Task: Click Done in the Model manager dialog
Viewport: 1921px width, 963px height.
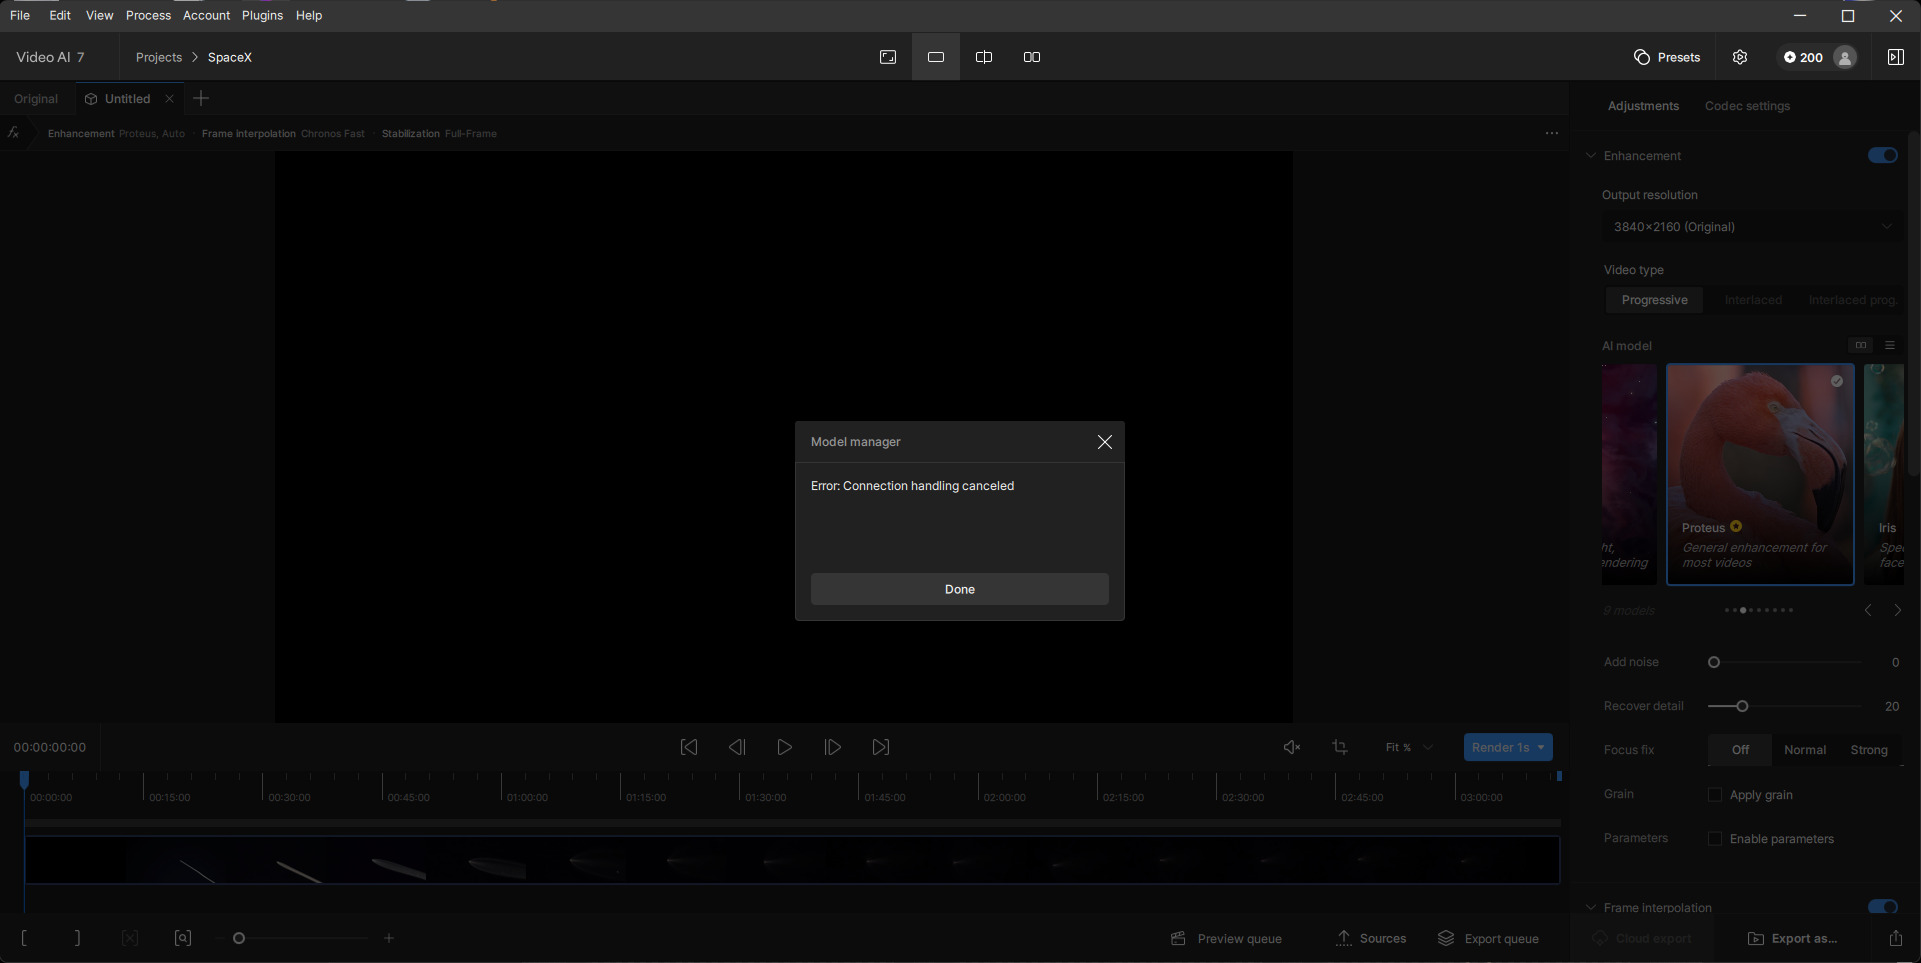Action: [x=959, y=589]
